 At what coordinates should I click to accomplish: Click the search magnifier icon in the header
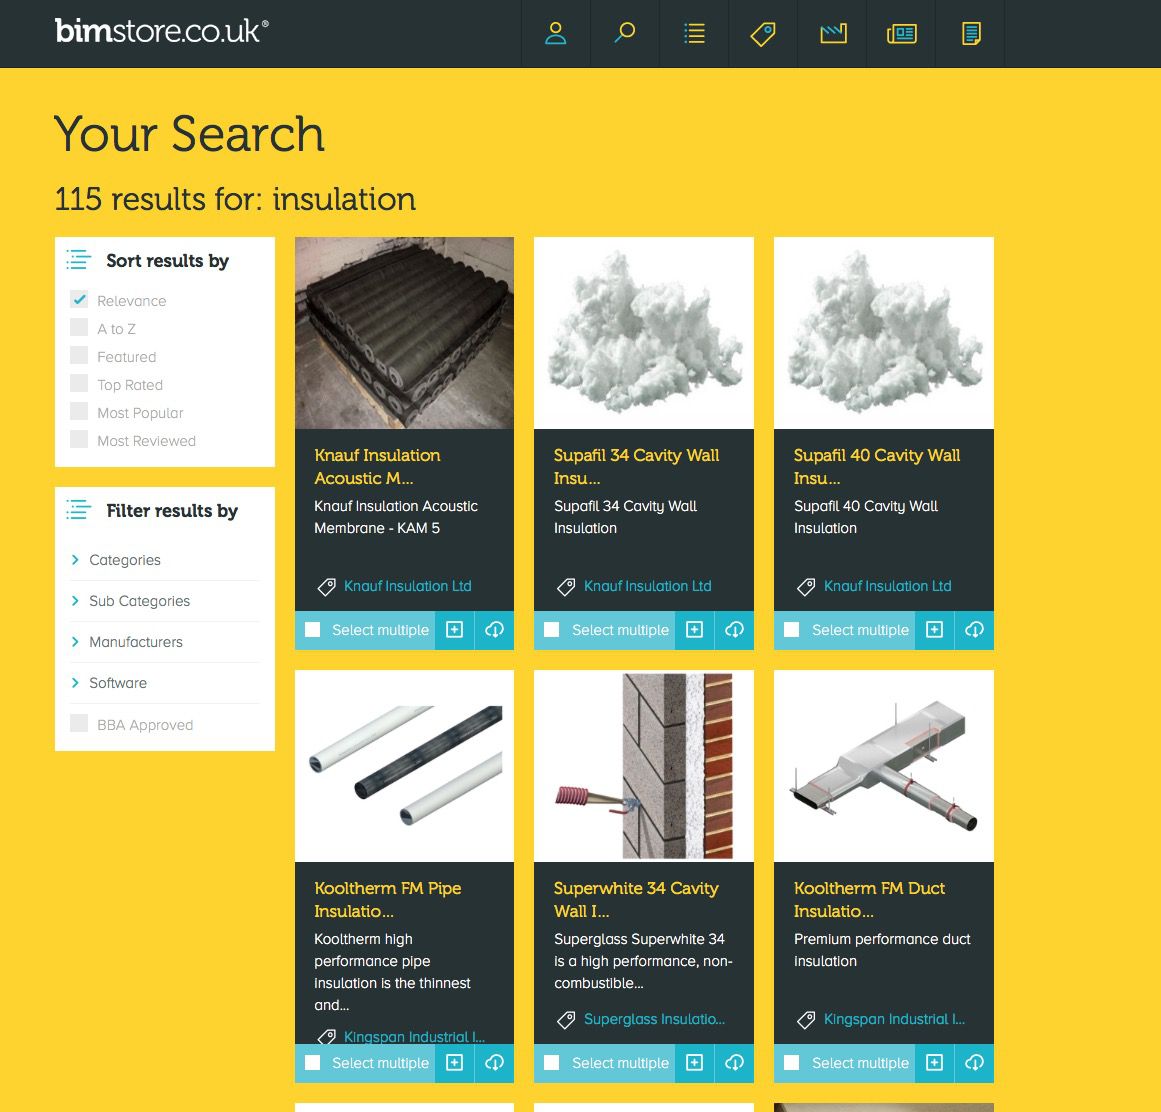pos(624,33)
